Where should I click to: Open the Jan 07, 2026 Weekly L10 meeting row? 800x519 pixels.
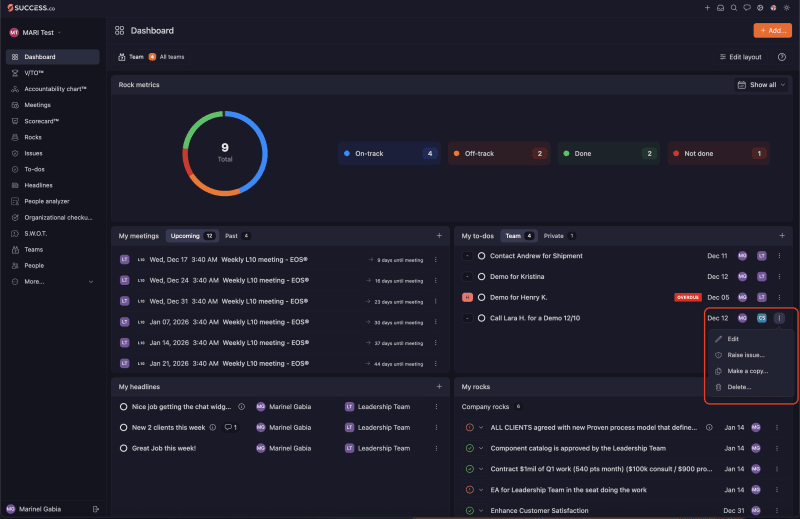pyautogui.click(x=280, y=323)
